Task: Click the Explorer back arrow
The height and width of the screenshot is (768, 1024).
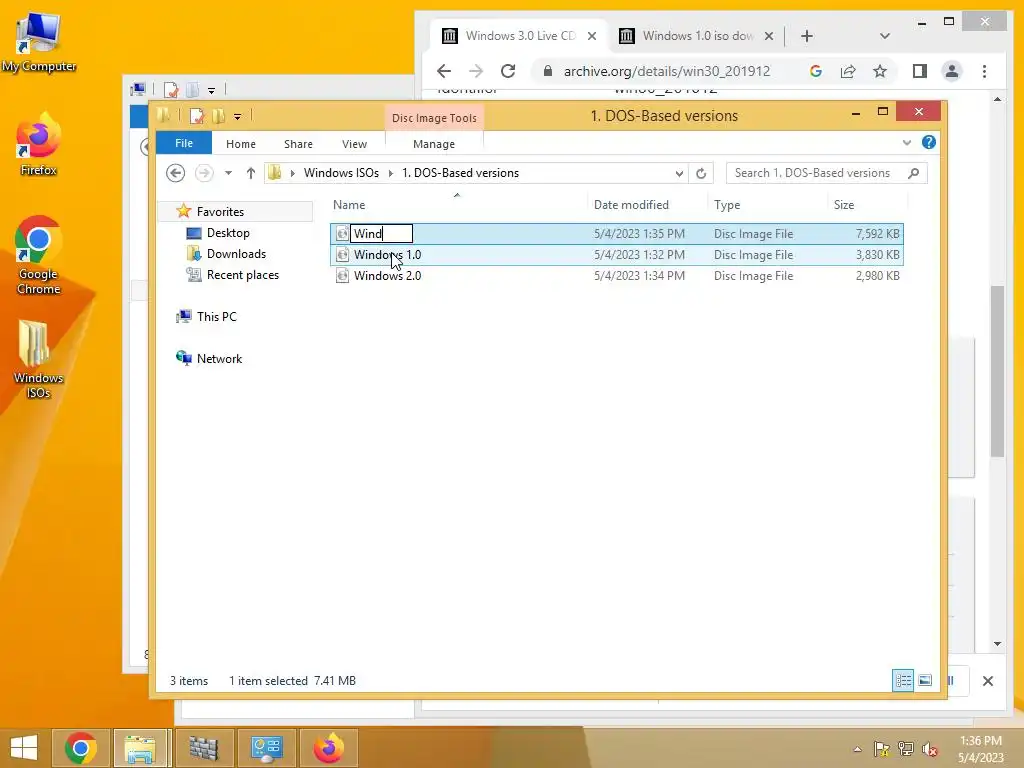Action: 175,173
